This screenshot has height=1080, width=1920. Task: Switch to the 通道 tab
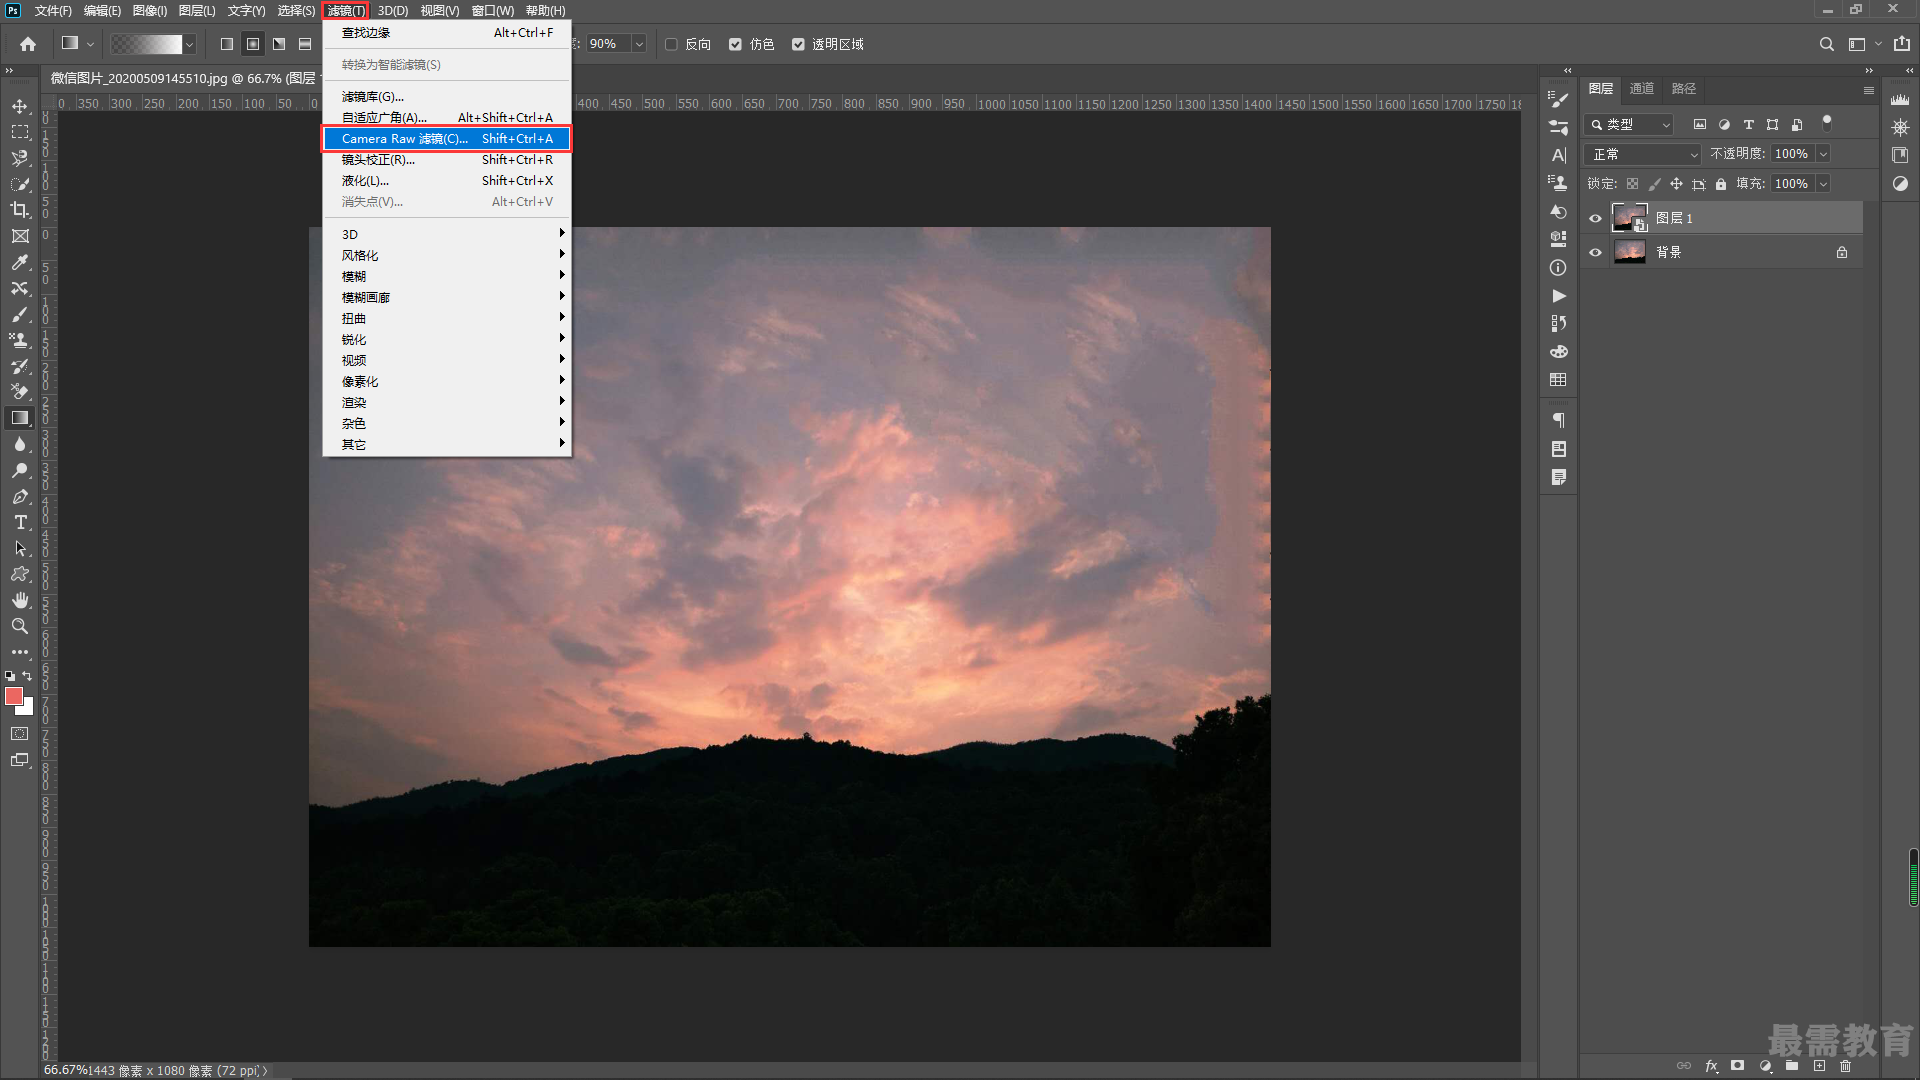(1642, 88)
